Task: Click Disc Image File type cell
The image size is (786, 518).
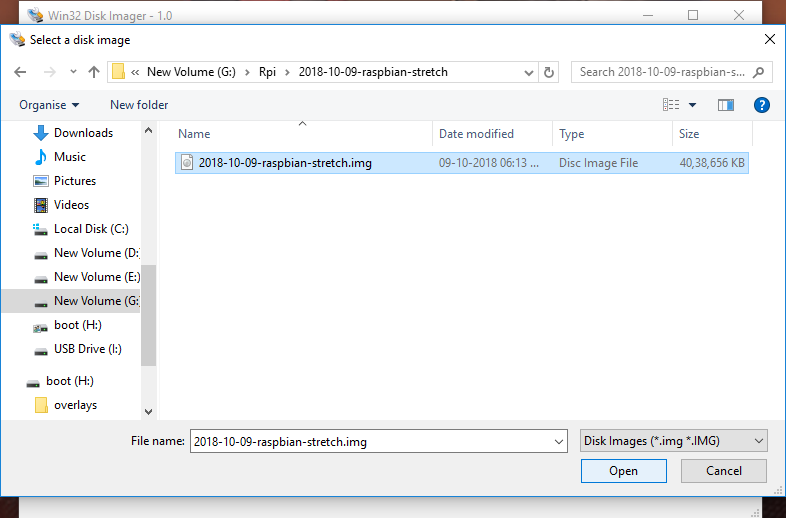Action: pos(599,163)
